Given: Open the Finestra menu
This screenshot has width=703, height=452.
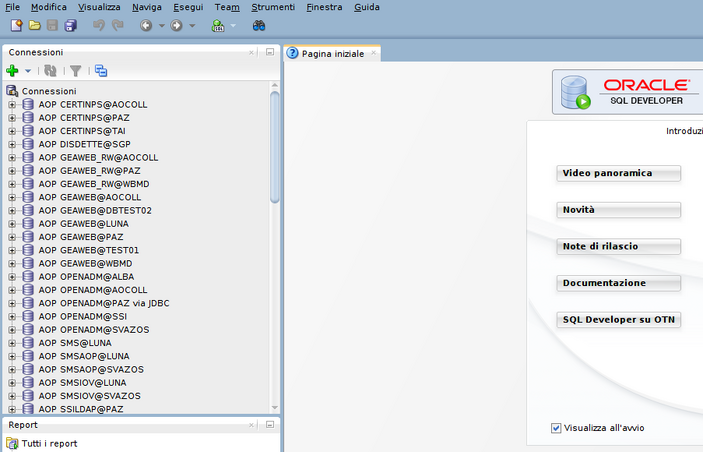Looking at the screenshot, I should tap(324, 7).
